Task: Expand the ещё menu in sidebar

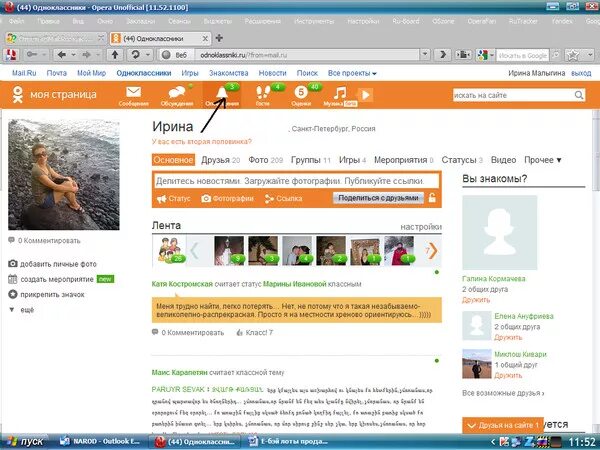Action: tap(22, 310)
